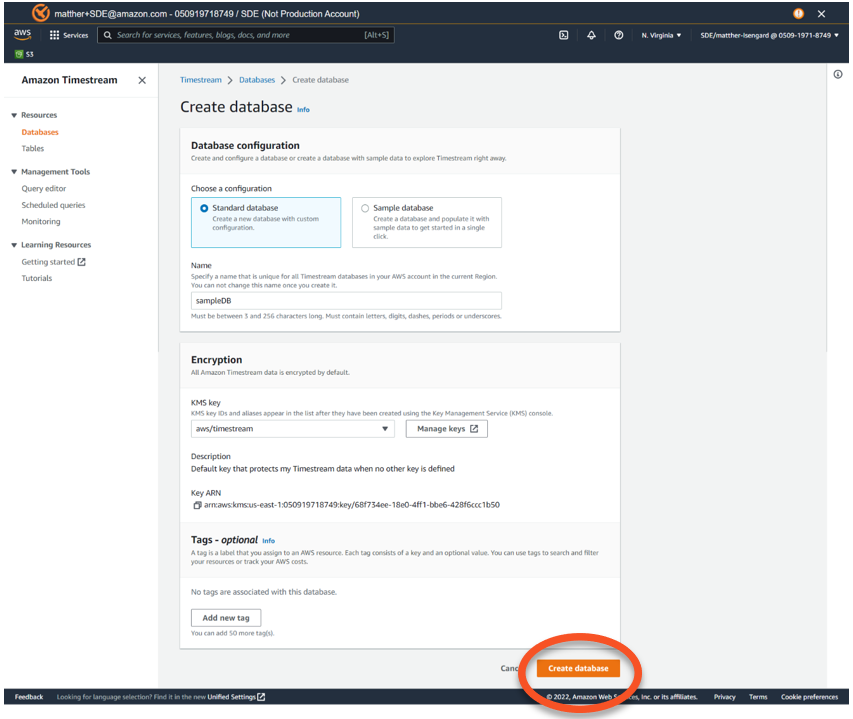Click the orange Create database button
Screen dimensions: 853x719
(x=578, y=668)
